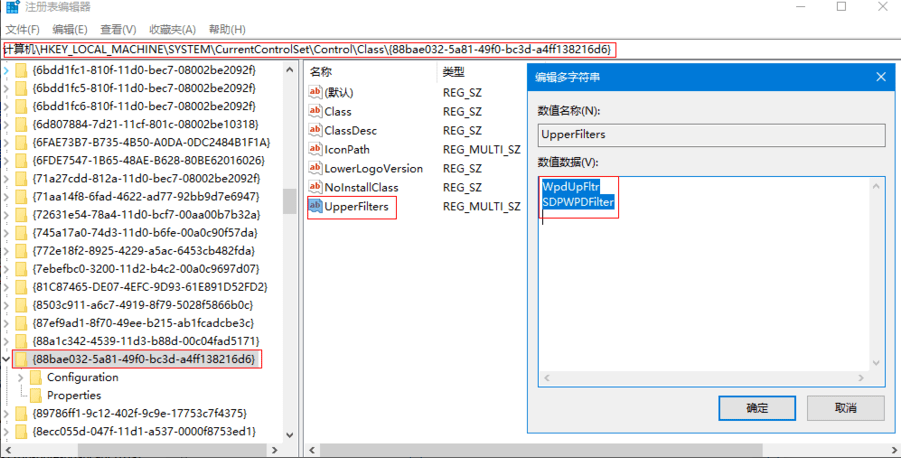
Task: Open the 文件(F) menu
Action: coord(22,29)
